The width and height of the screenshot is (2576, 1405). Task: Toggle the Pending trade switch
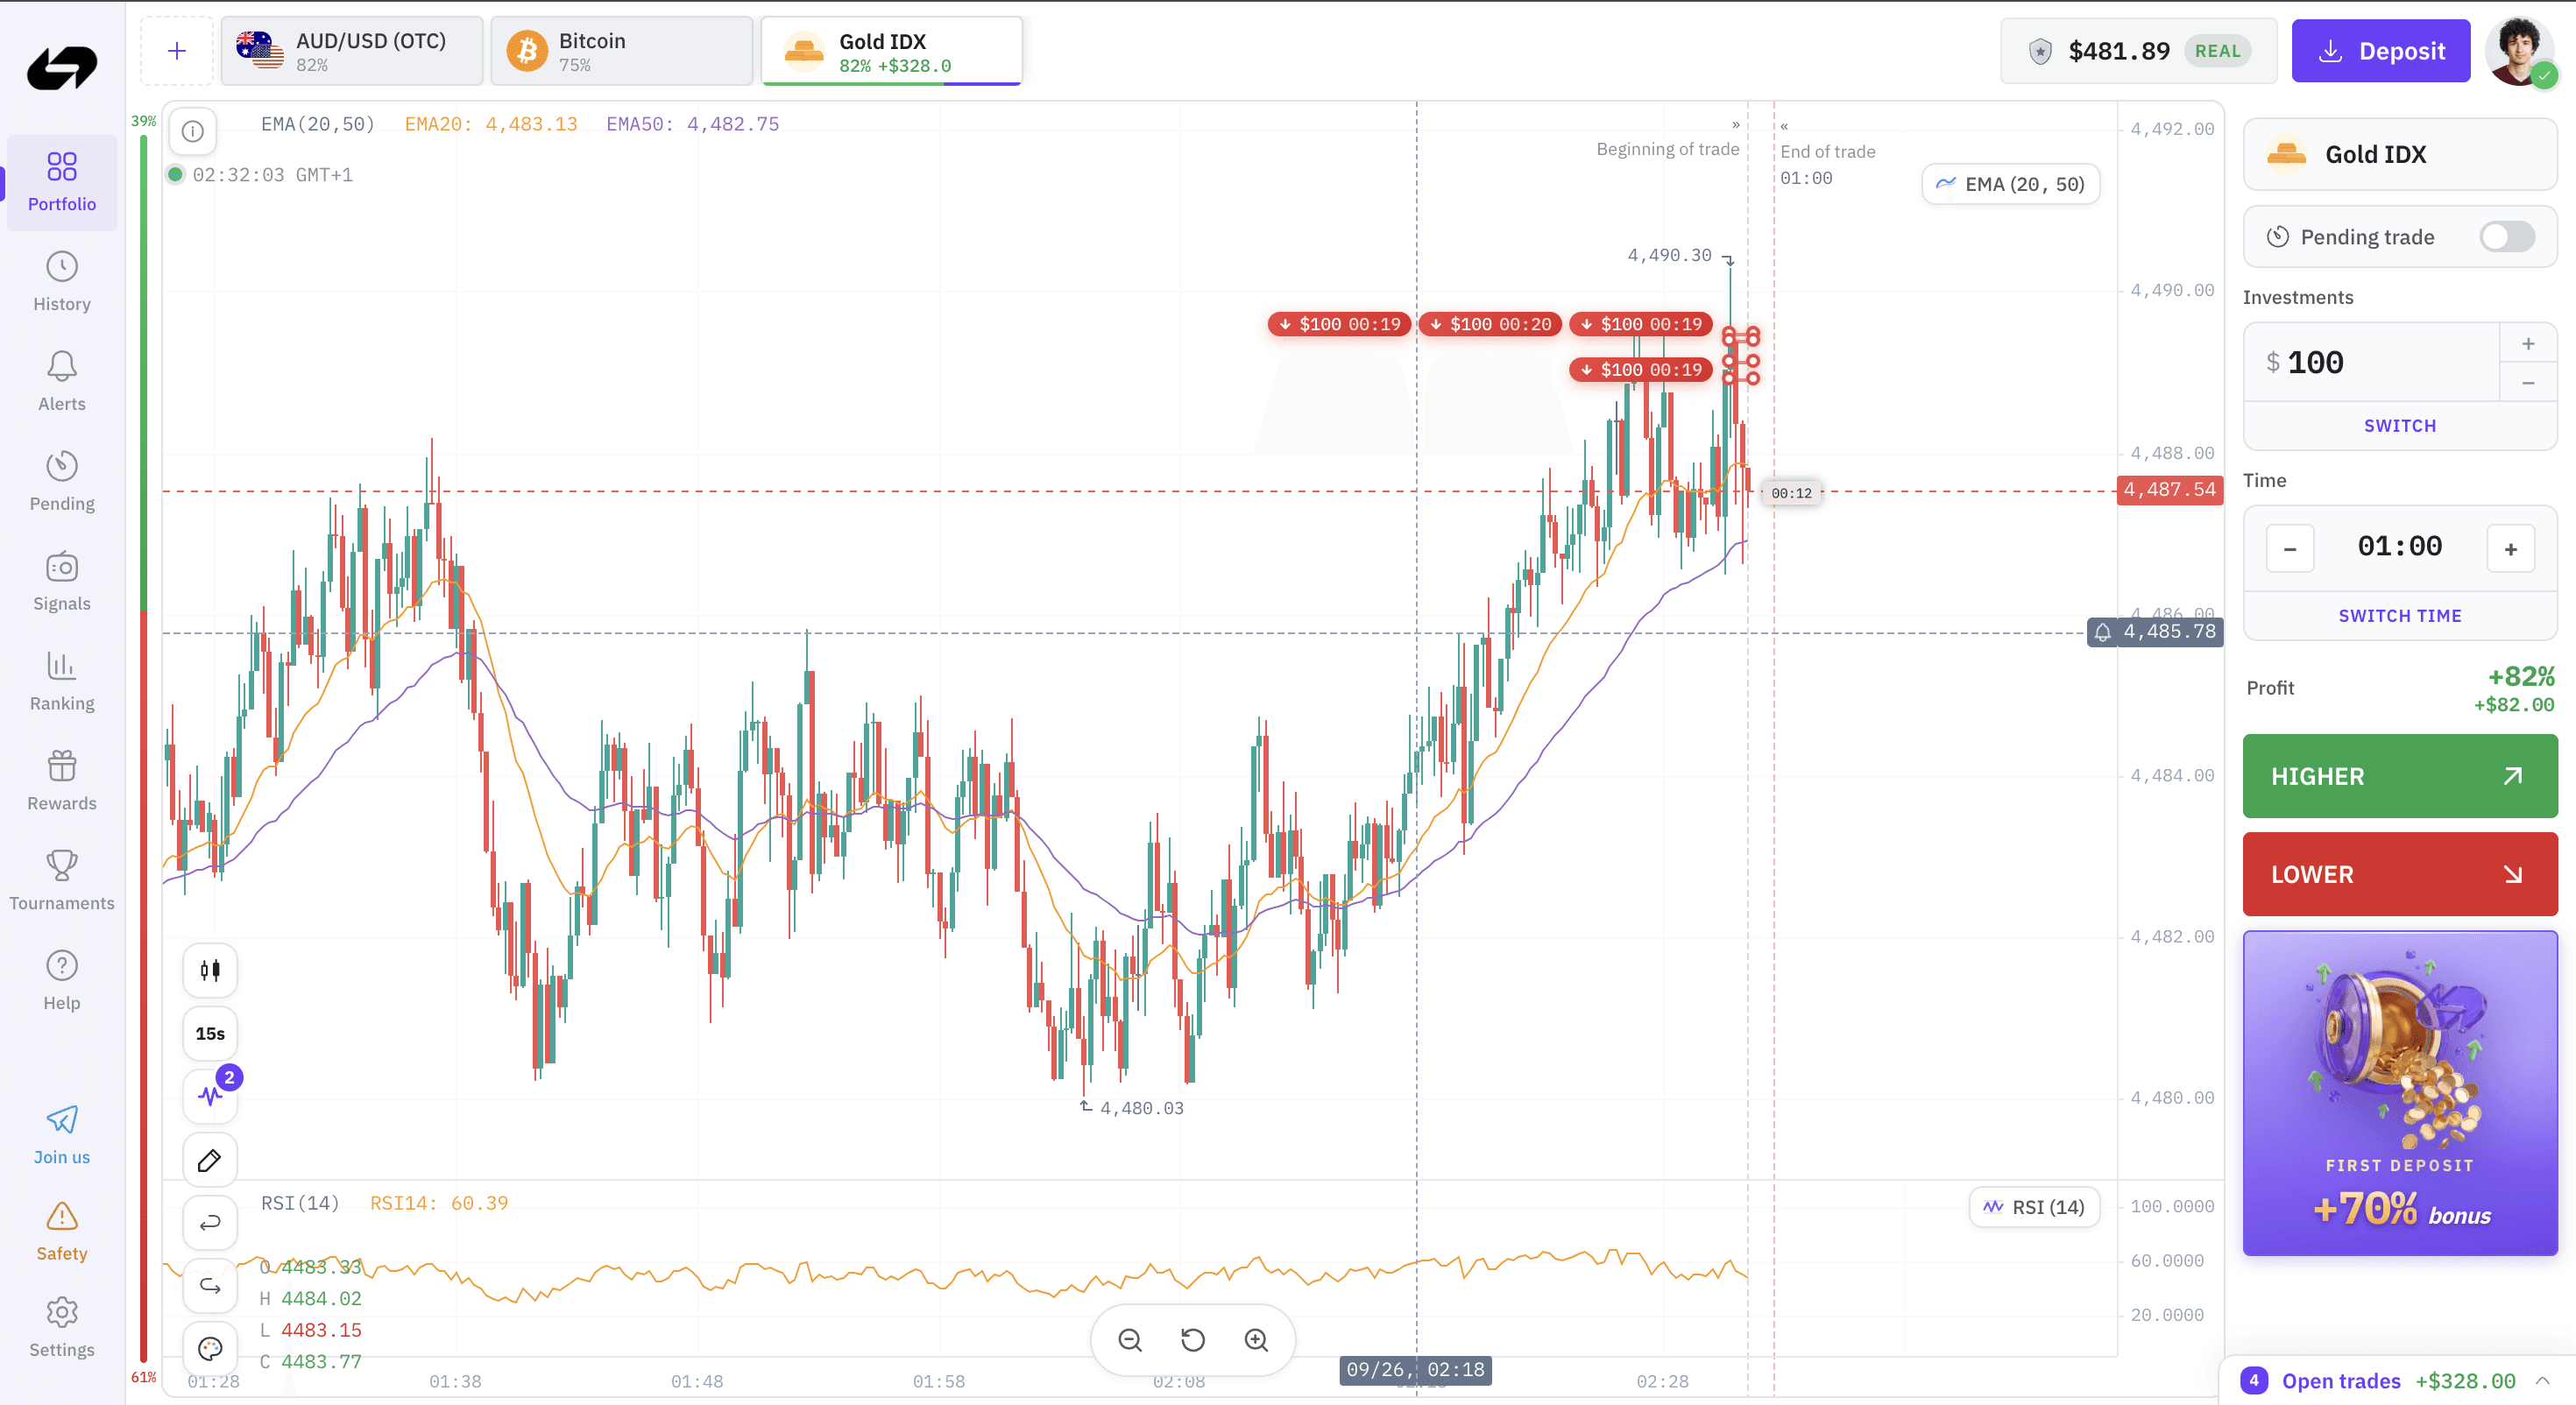2507,237
